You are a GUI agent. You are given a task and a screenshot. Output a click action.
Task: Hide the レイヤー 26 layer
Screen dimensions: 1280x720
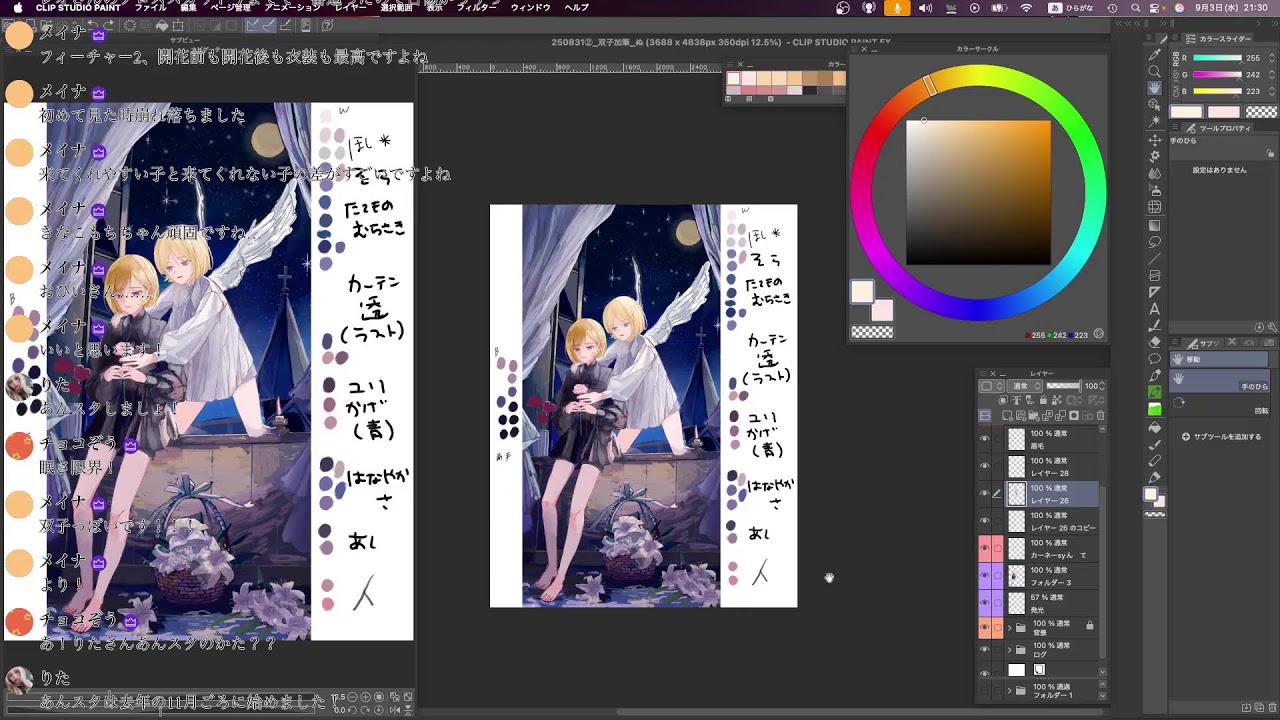(x=984, y=493)
